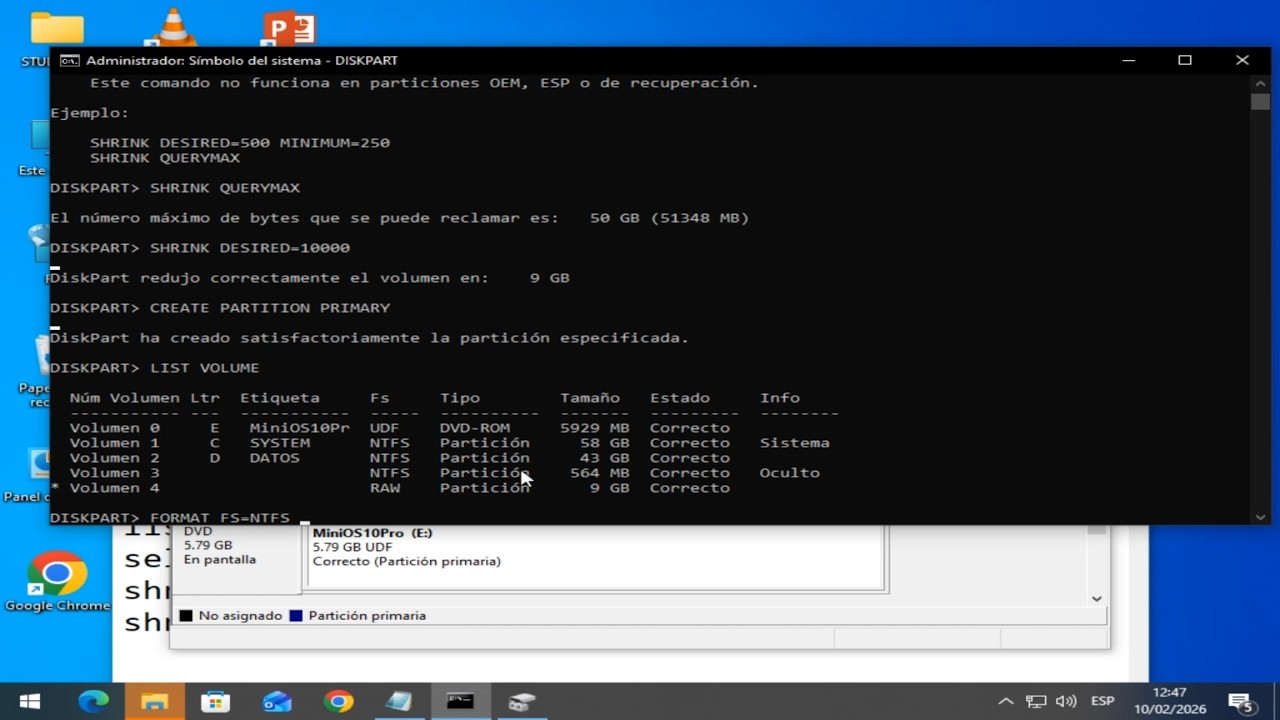The width and height of the screenshot is (1280, 720).
Task: Change the ESP input language
Action: pos(1102,702)
